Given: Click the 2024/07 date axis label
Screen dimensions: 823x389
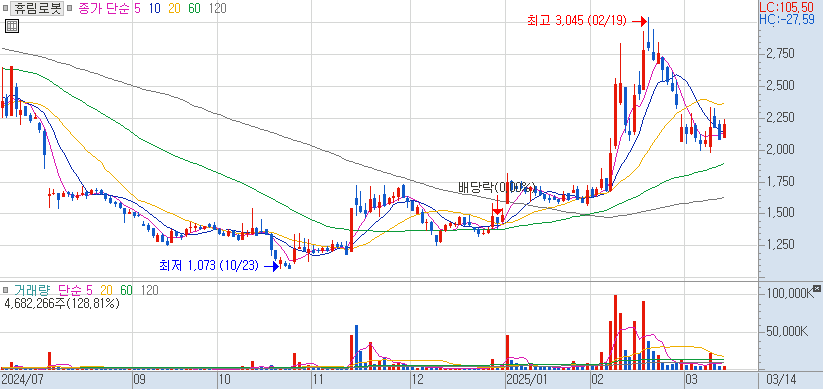Looking at the screenshot, I should 22,380.
